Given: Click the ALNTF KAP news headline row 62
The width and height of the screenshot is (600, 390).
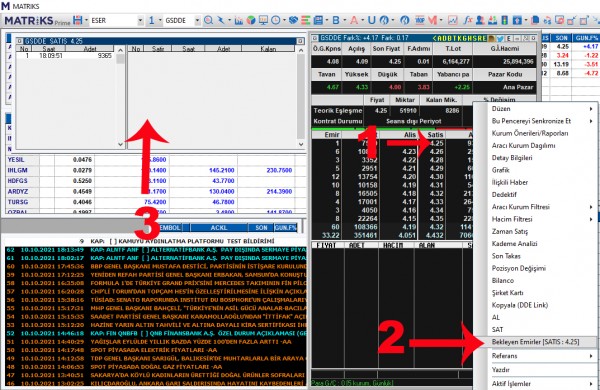Looking at the screenshot, I should (156, 250).
